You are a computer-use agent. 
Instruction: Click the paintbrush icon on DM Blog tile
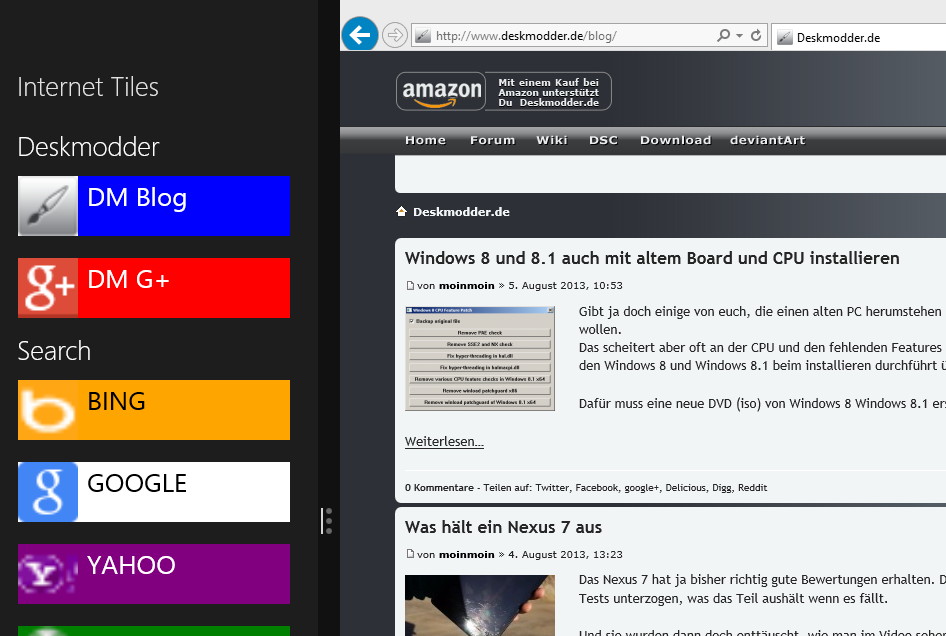pyautogui.click(x=48, y=206)
